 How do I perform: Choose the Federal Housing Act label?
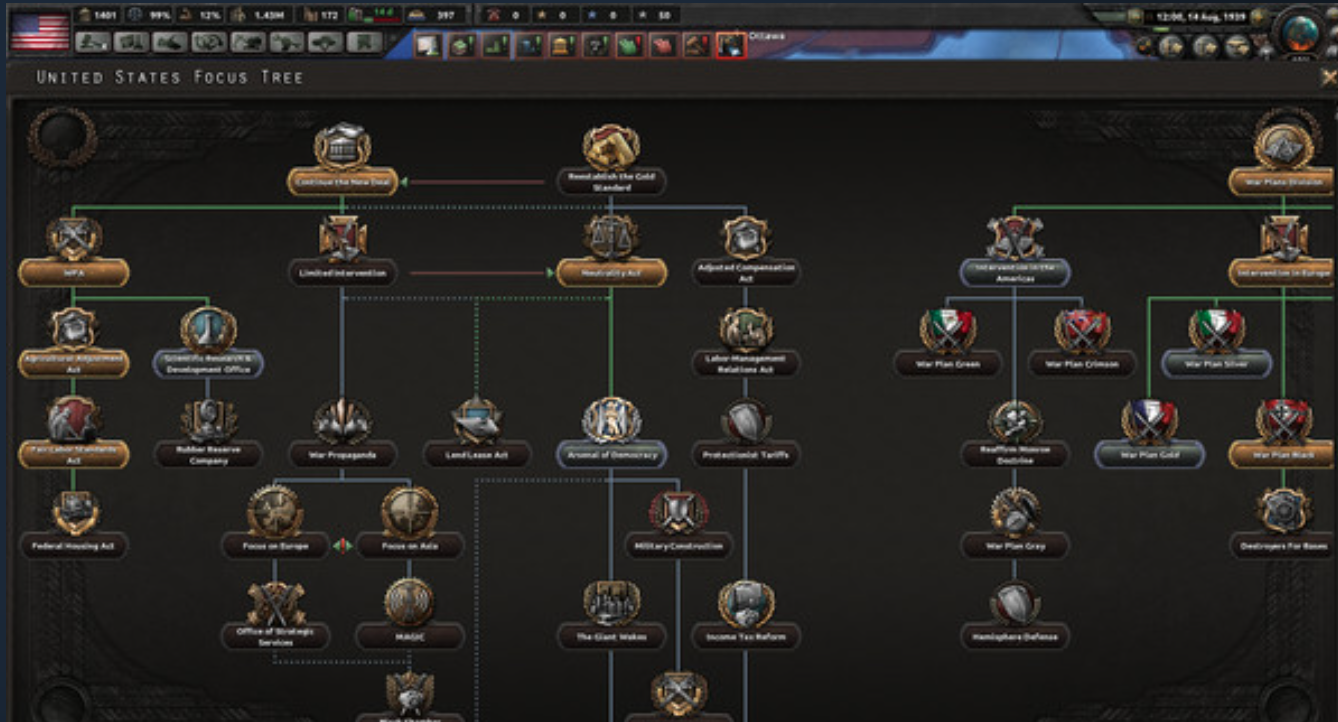74,546
